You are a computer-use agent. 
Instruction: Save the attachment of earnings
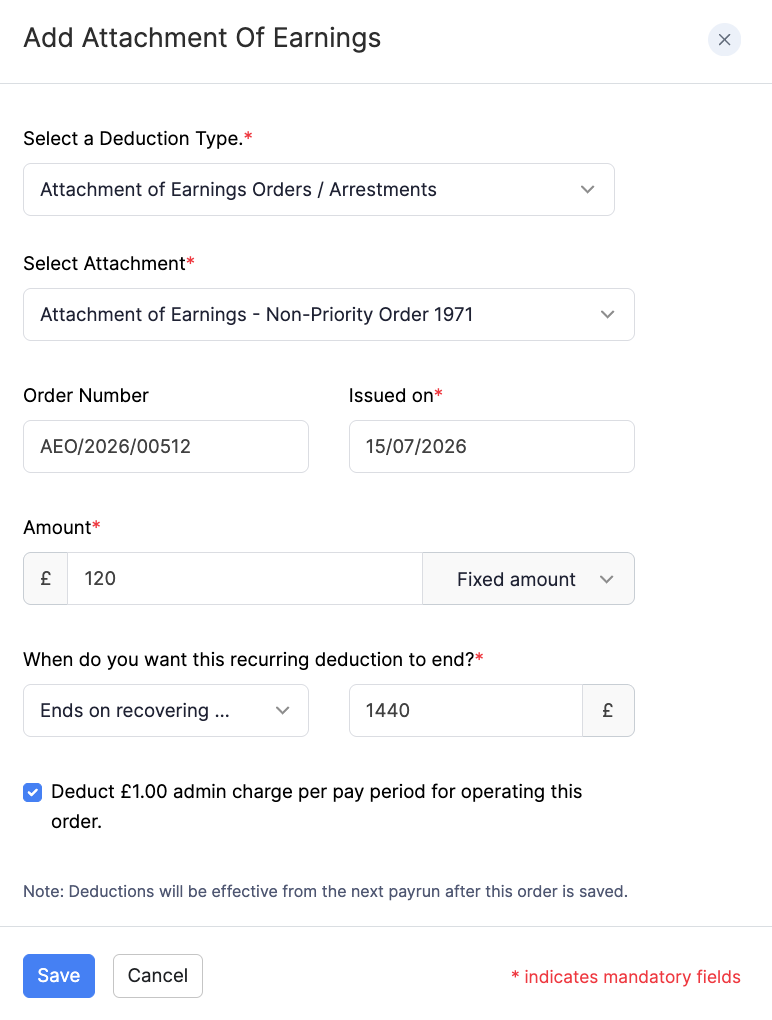pos(59,975)
